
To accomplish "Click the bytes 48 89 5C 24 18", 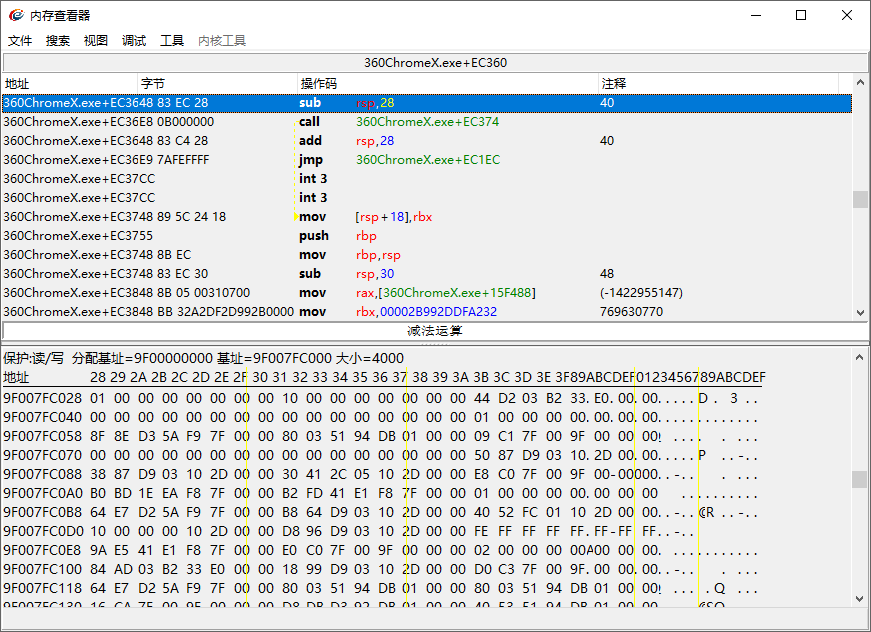I will click(183, 217).
